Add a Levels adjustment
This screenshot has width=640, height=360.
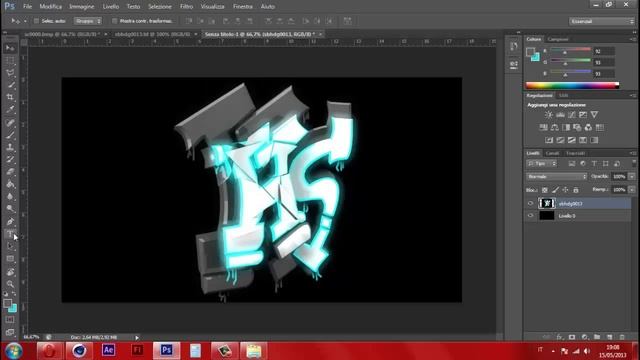point(560,115)
